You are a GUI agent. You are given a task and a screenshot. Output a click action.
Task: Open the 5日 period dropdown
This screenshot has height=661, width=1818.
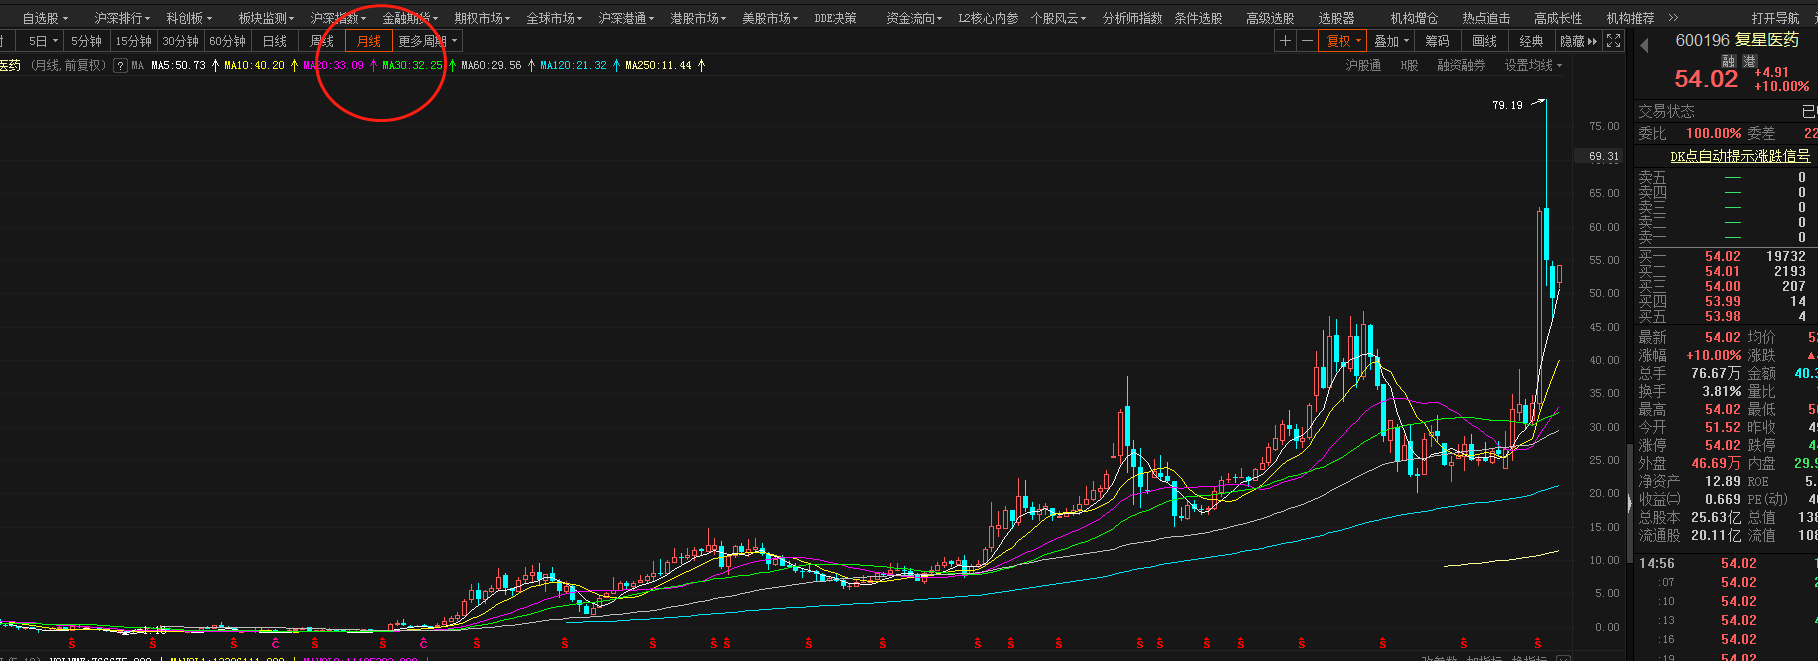[x=43, y=41]
